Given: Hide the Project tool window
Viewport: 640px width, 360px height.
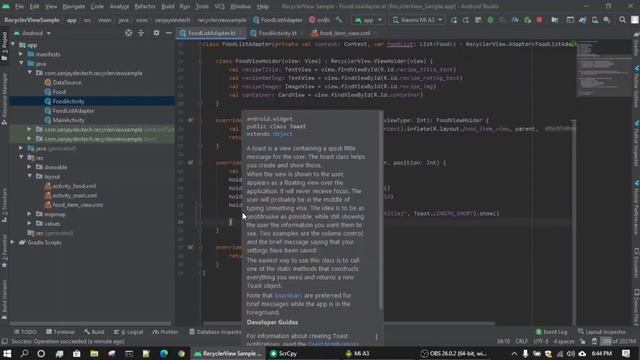Looking at the screenshot, I should pyautogui.click(x=169, y=33).
